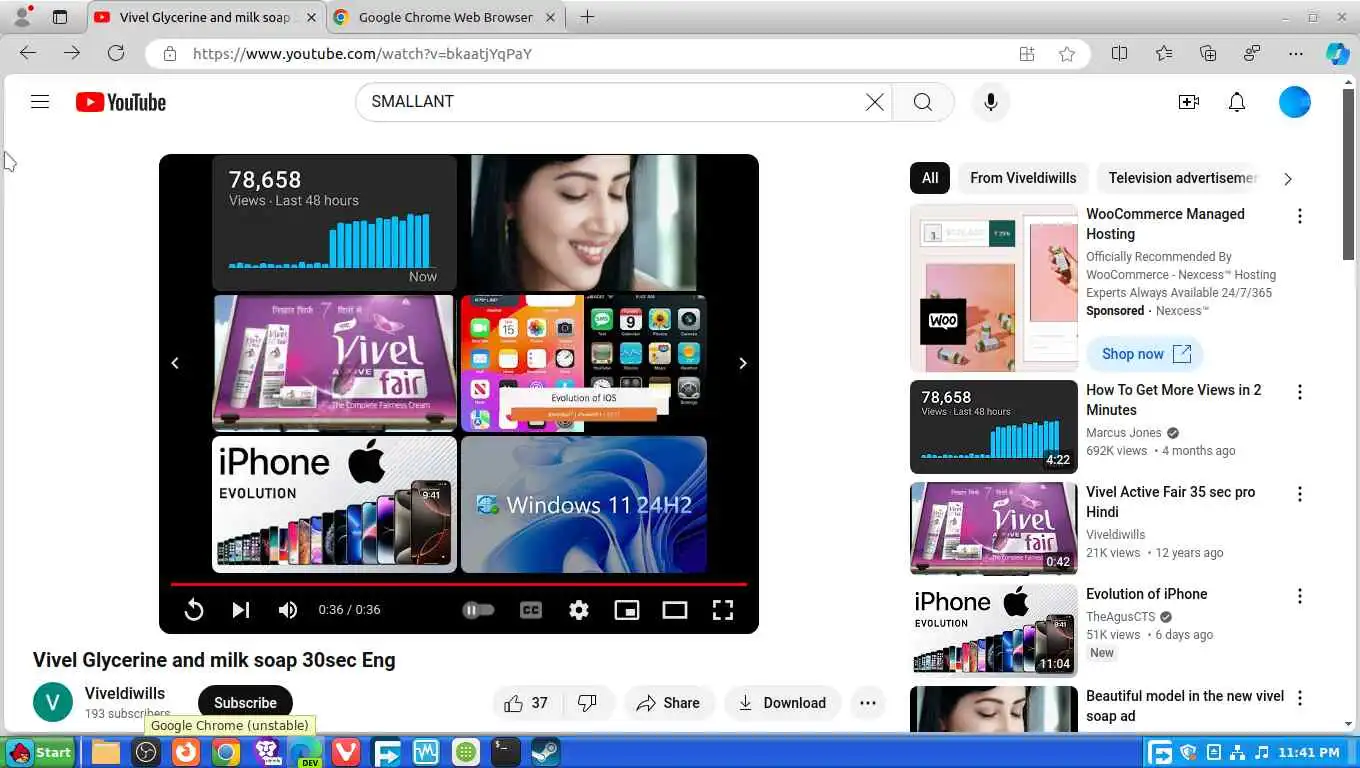Open options for WooCommerce Managed Hosting ad
Screen dimensions: 1360x768
(1300, 216)
